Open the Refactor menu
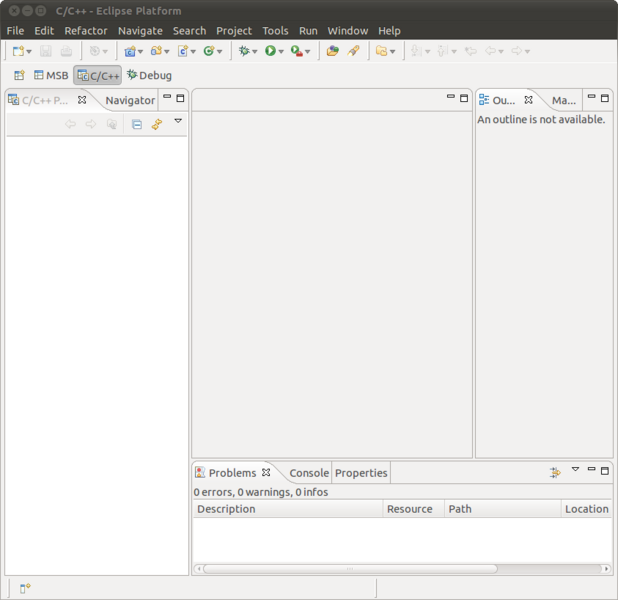Viewport: 618px width, 600px height. pos(86,31)
